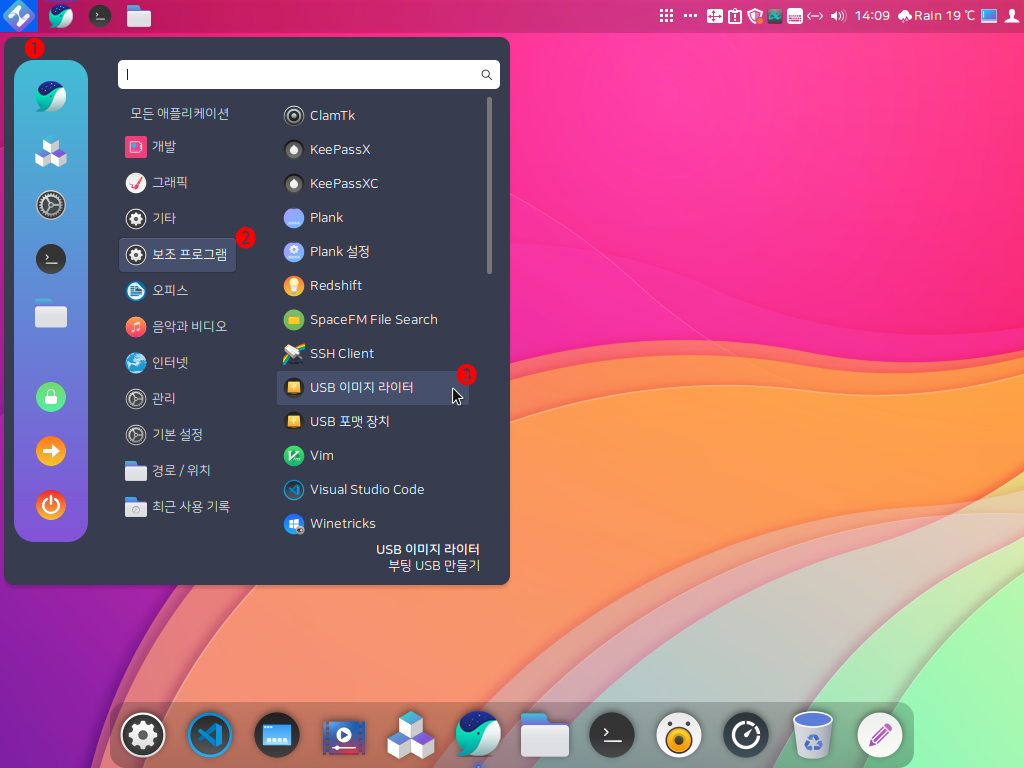Show 모든 애플리케이션 list
This screenshot has height=768, width=1024.
coord(180,114)
